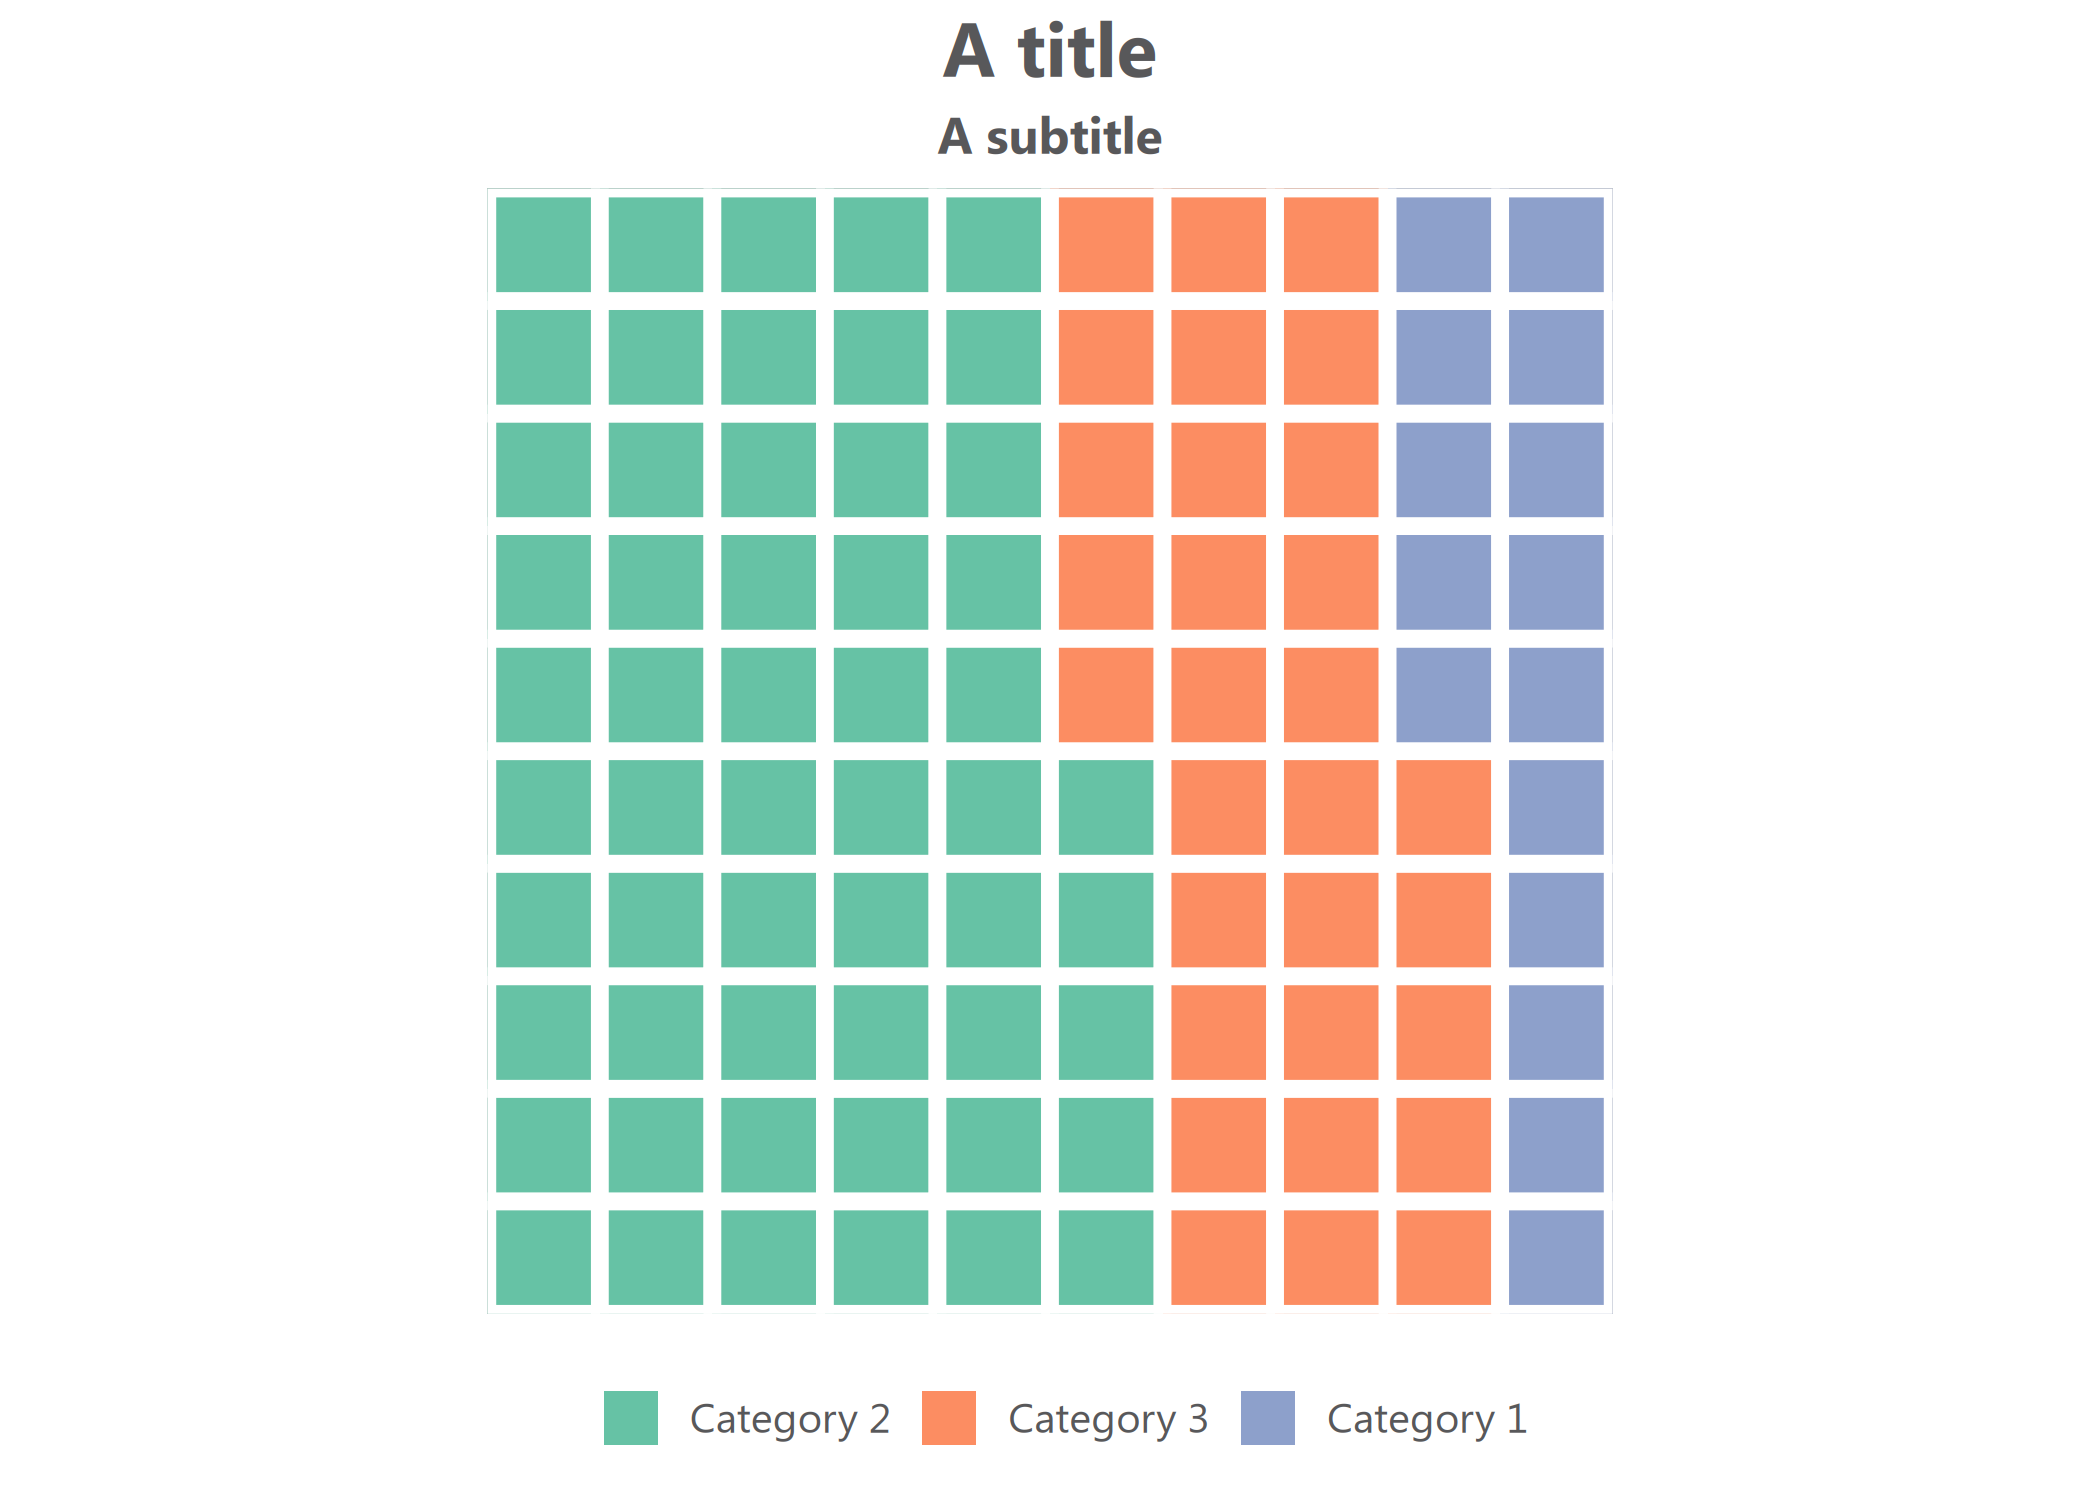This screenshot has width=2100, height=1500.
Task: Select the "Category 2" legend label
Action: (x=789, y=1419)
